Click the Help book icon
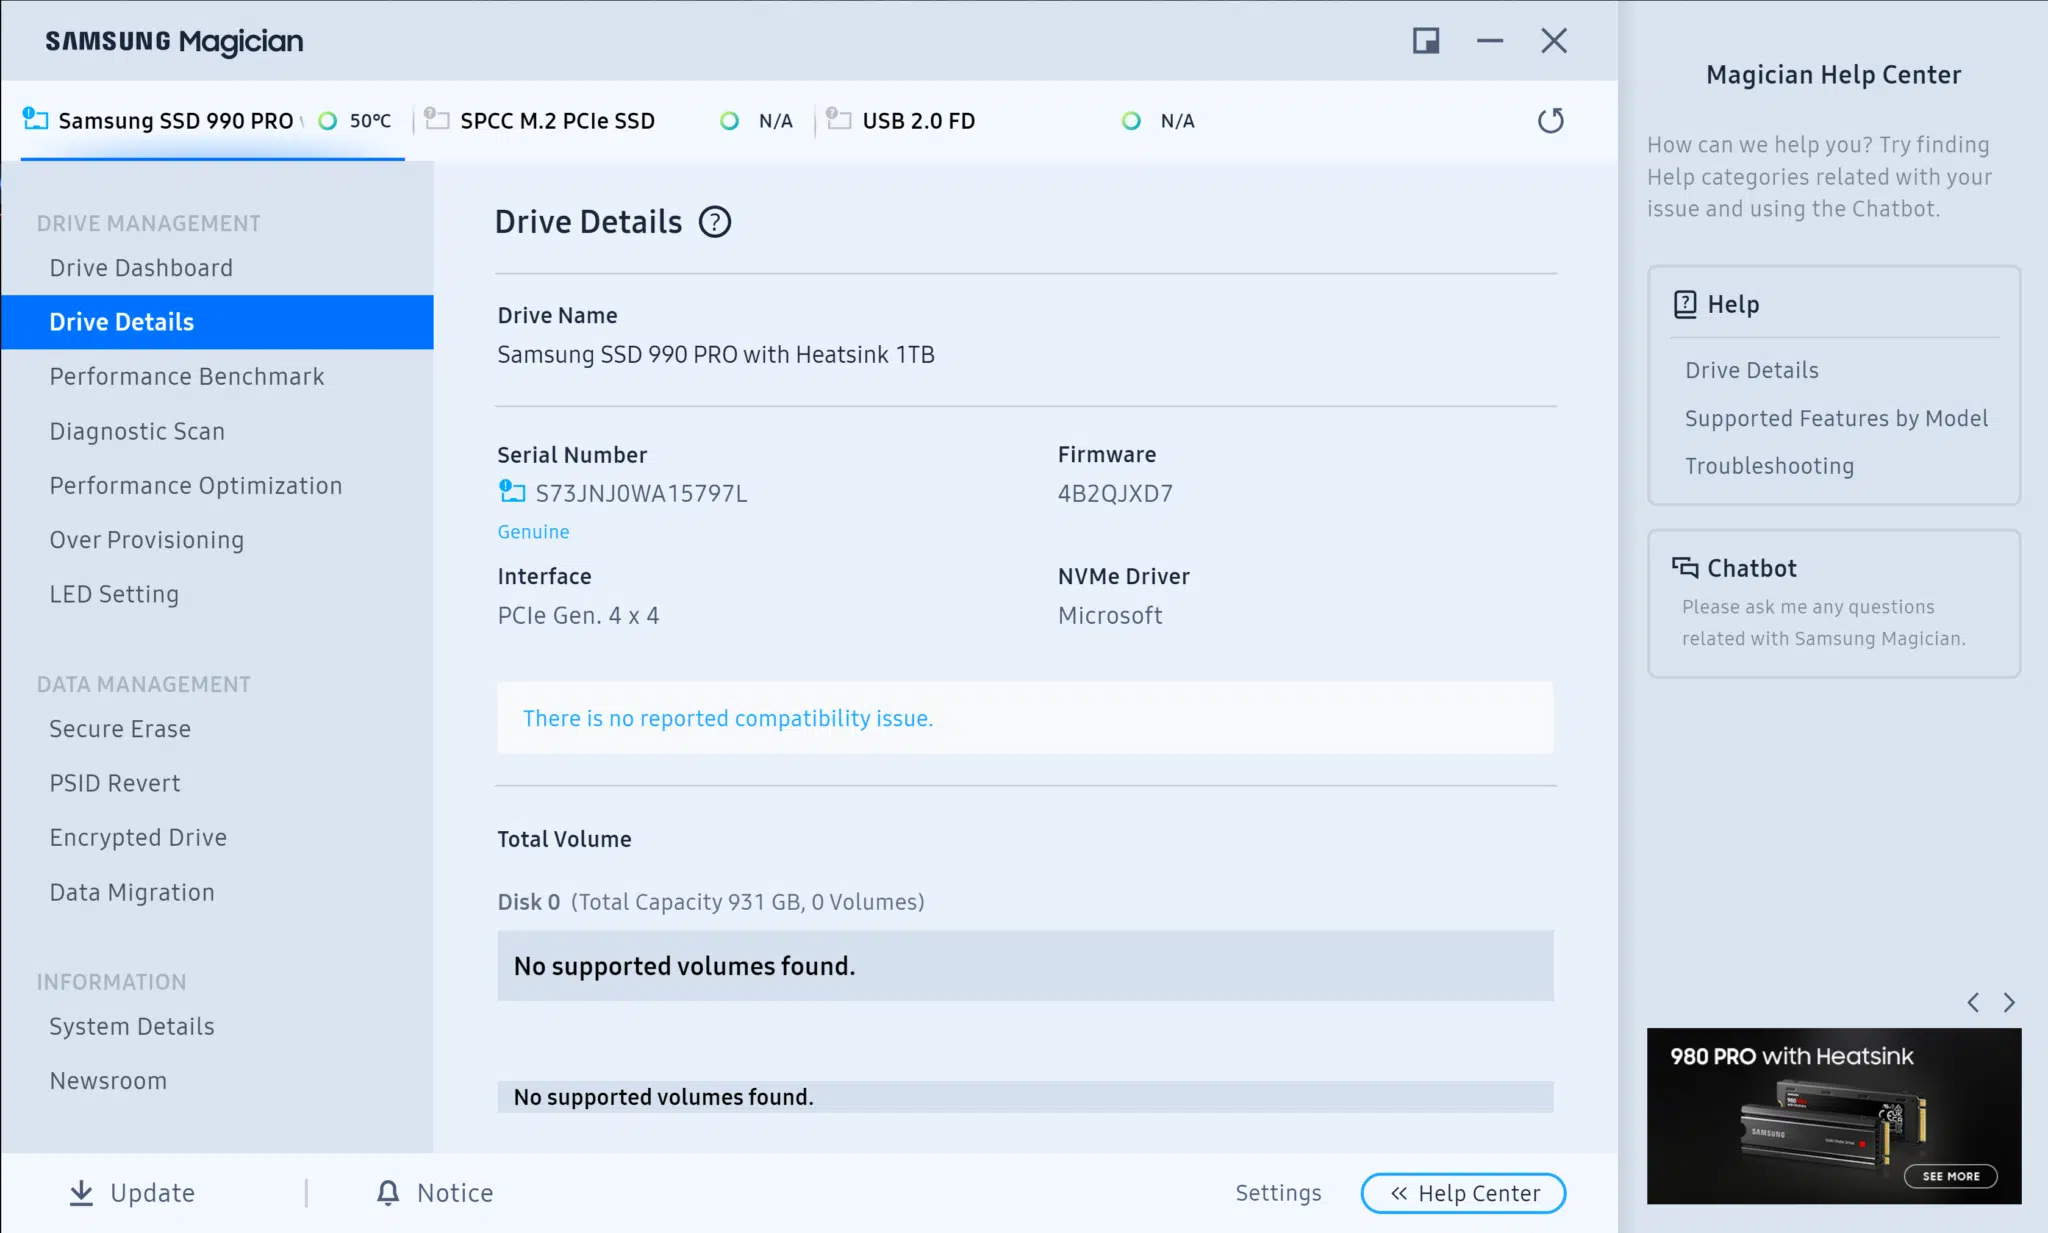Image resolution: width=2048 pixels, height=1233 pixels. (x=1685, y=304)
